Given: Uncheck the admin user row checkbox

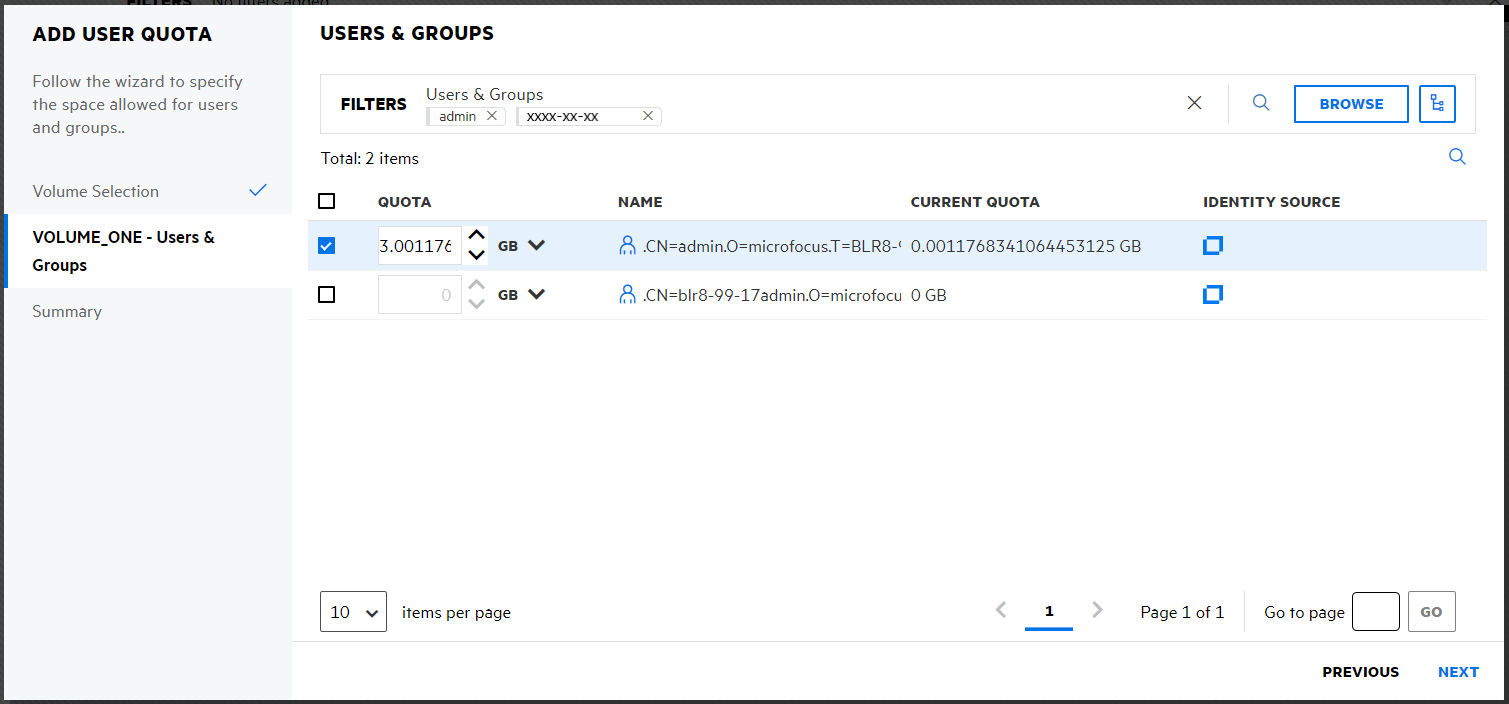Looking at the screenshot, I should pyautogui.click(x=326, y=246).
